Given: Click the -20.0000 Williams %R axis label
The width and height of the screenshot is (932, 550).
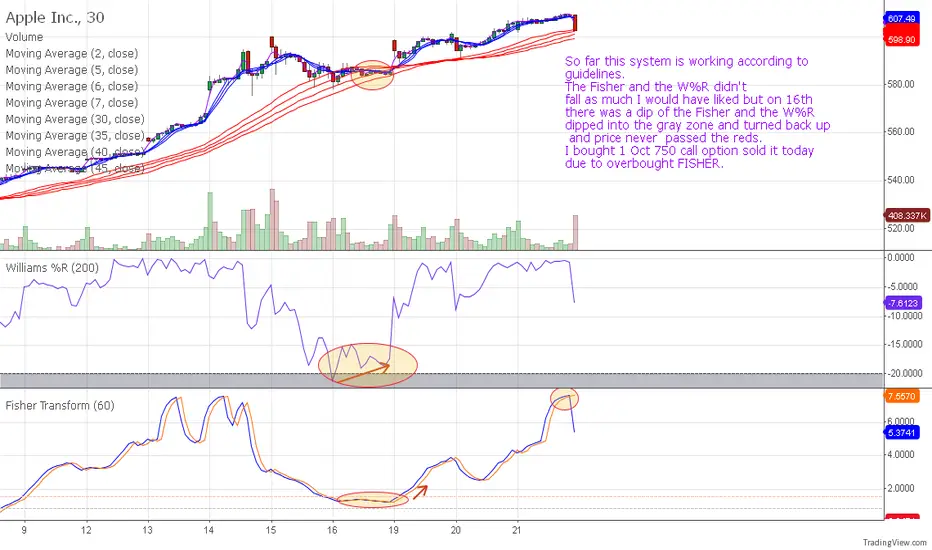Looking at the screenshot, I should (903, 373).
